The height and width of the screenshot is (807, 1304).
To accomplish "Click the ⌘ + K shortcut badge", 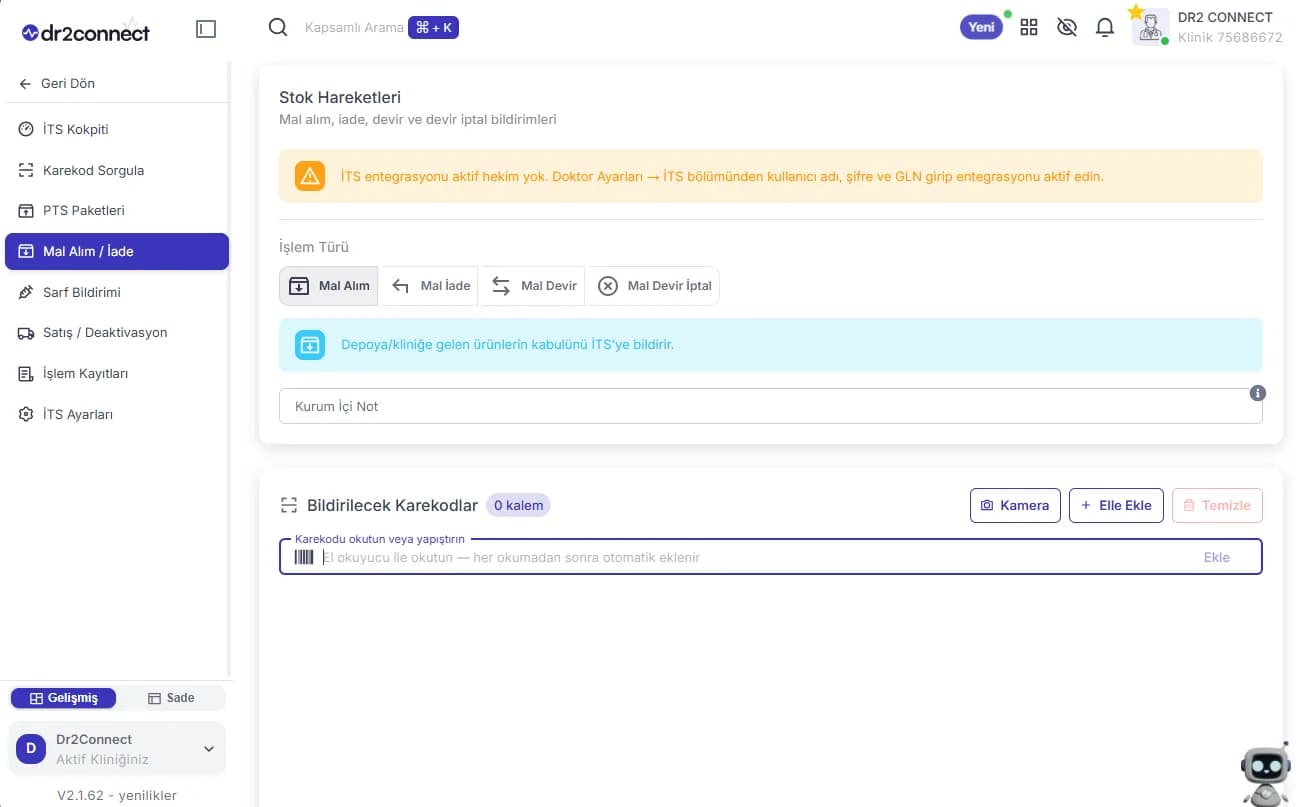I will click(433, 28).
